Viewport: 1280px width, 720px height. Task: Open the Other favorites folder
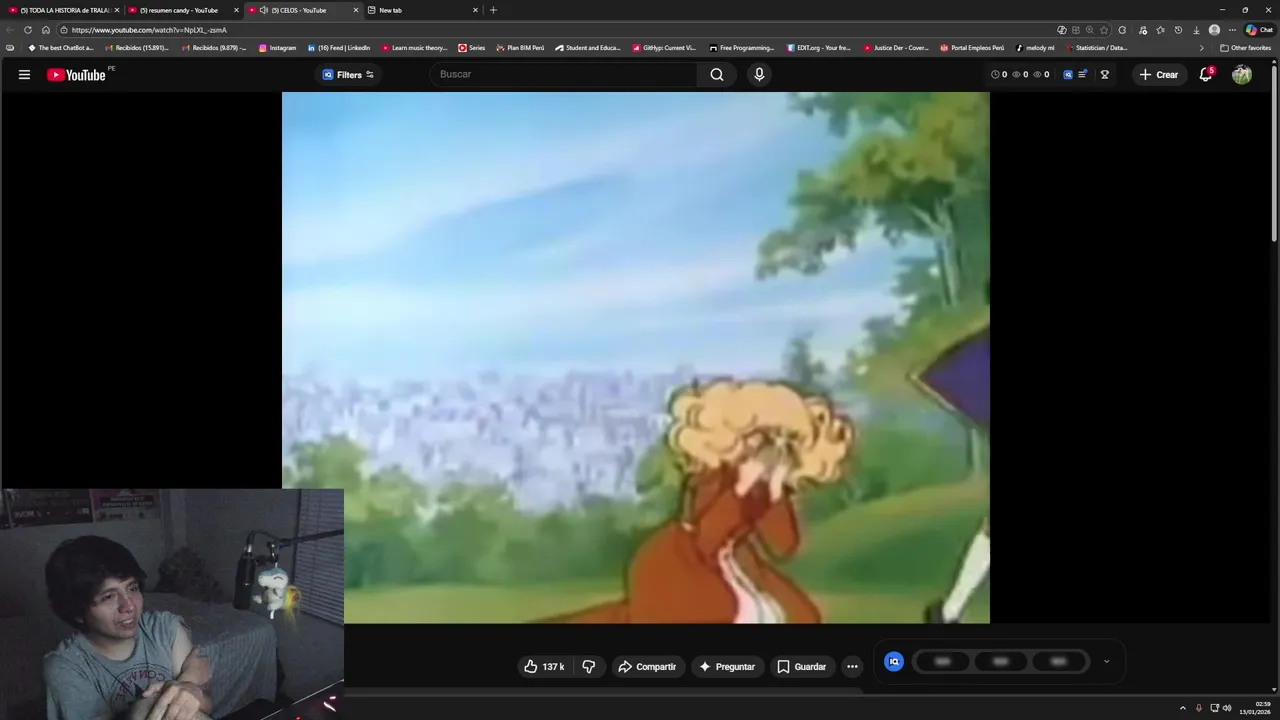click(x=1246, y=48)
